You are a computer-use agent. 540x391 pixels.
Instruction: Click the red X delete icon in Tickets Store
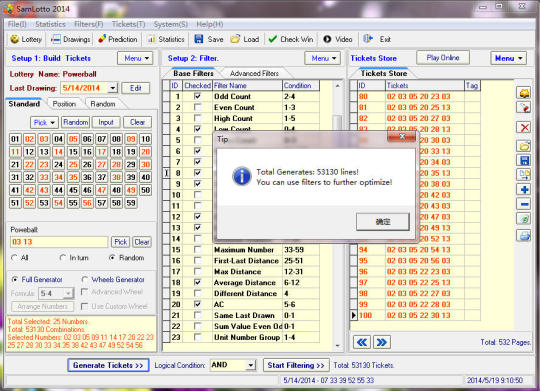click(x=524, y=127)
